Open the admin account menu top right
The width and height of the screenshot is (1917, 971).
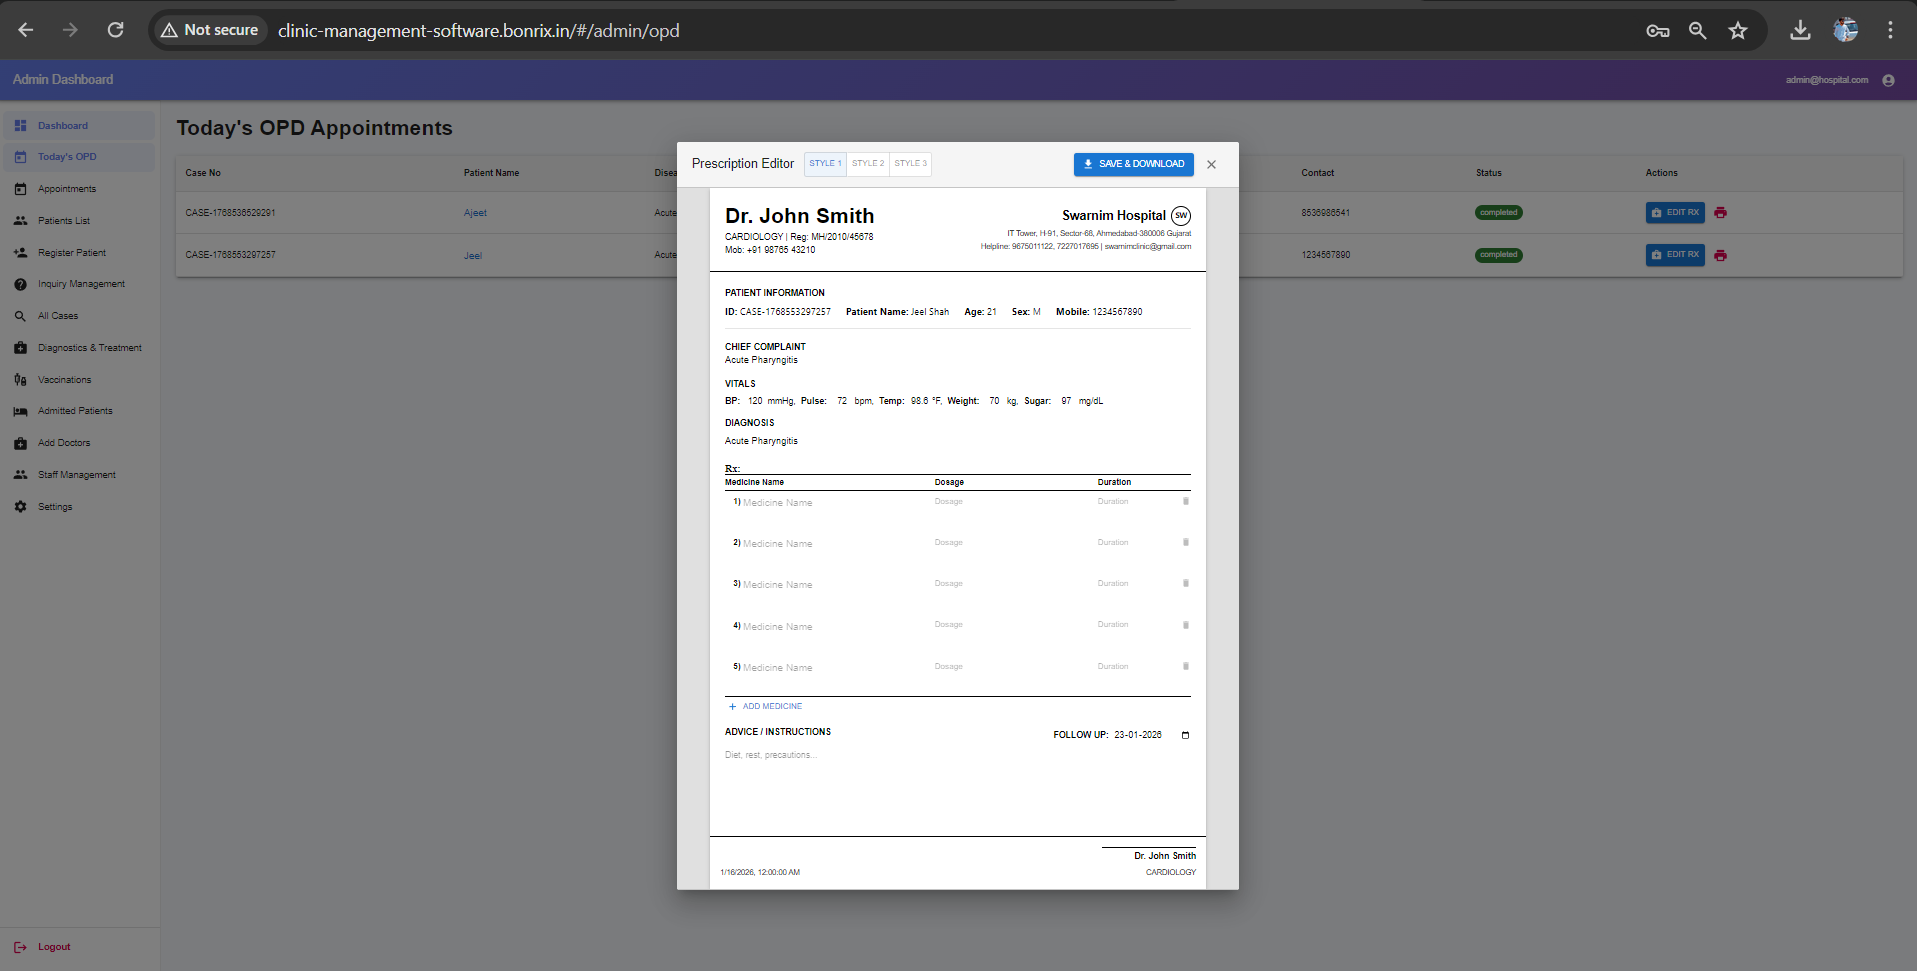click(1888, 80)
